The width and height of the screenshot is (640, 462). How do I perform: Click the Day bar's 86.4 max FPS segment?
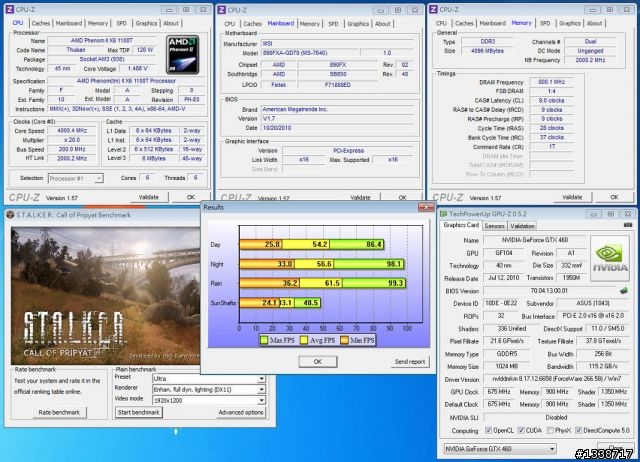tap(357, 244)
